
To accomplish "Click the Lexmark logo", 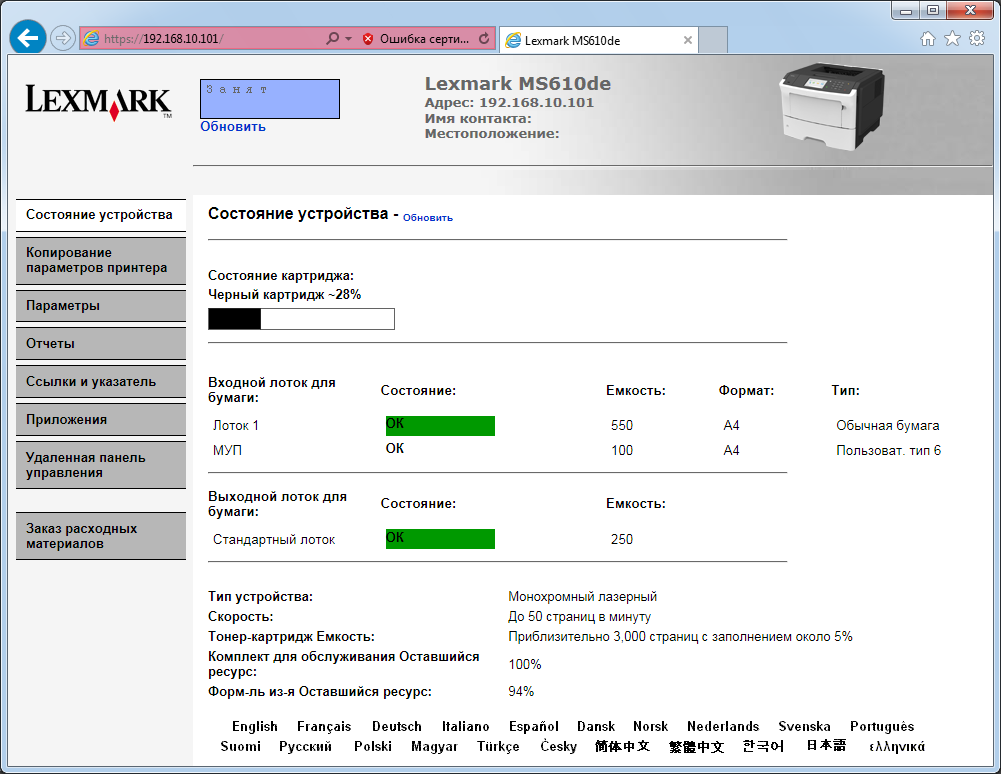I will pyautogui.click(x=99, y=102).
